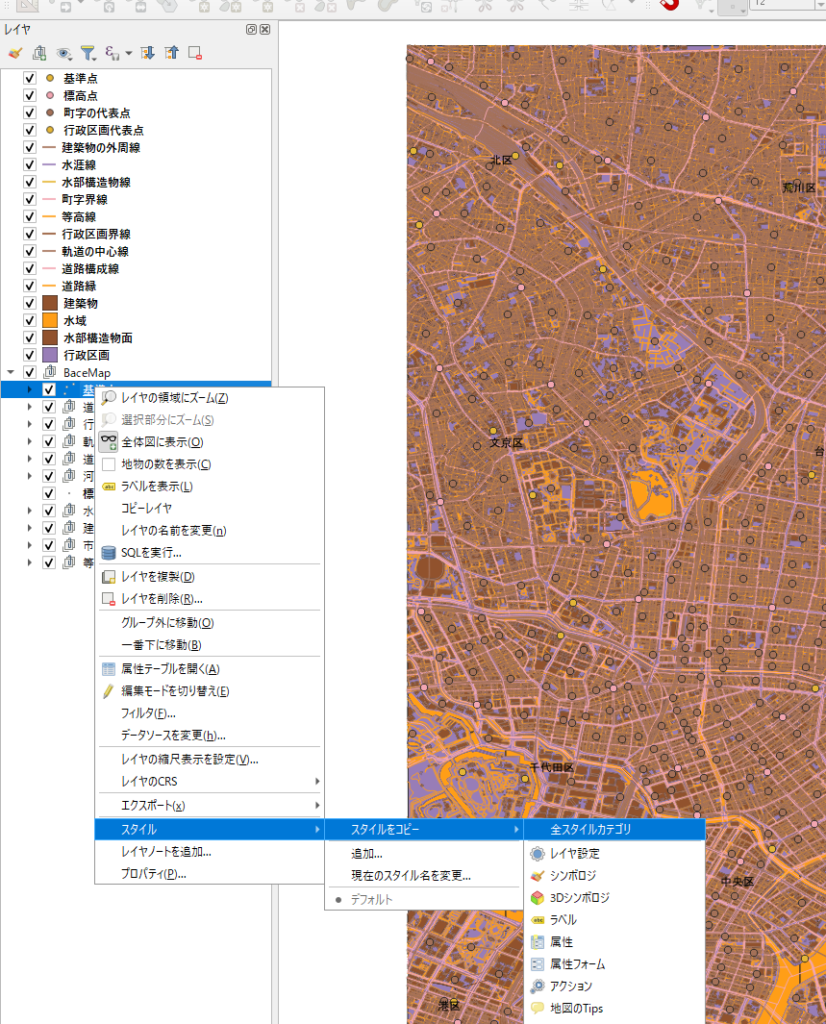Click 現在のスタイル名を変更 option
The image size is (826, 1024).
tap(410, 875)
